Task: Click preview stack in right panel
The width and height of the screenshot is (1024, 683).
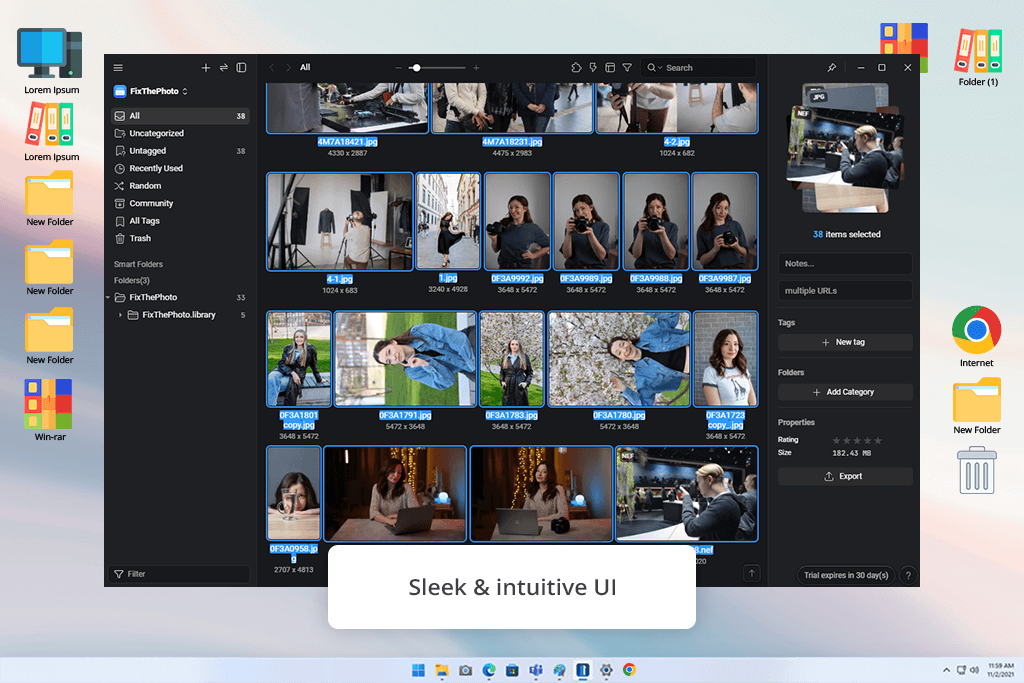Action: (x=845, y=150)
